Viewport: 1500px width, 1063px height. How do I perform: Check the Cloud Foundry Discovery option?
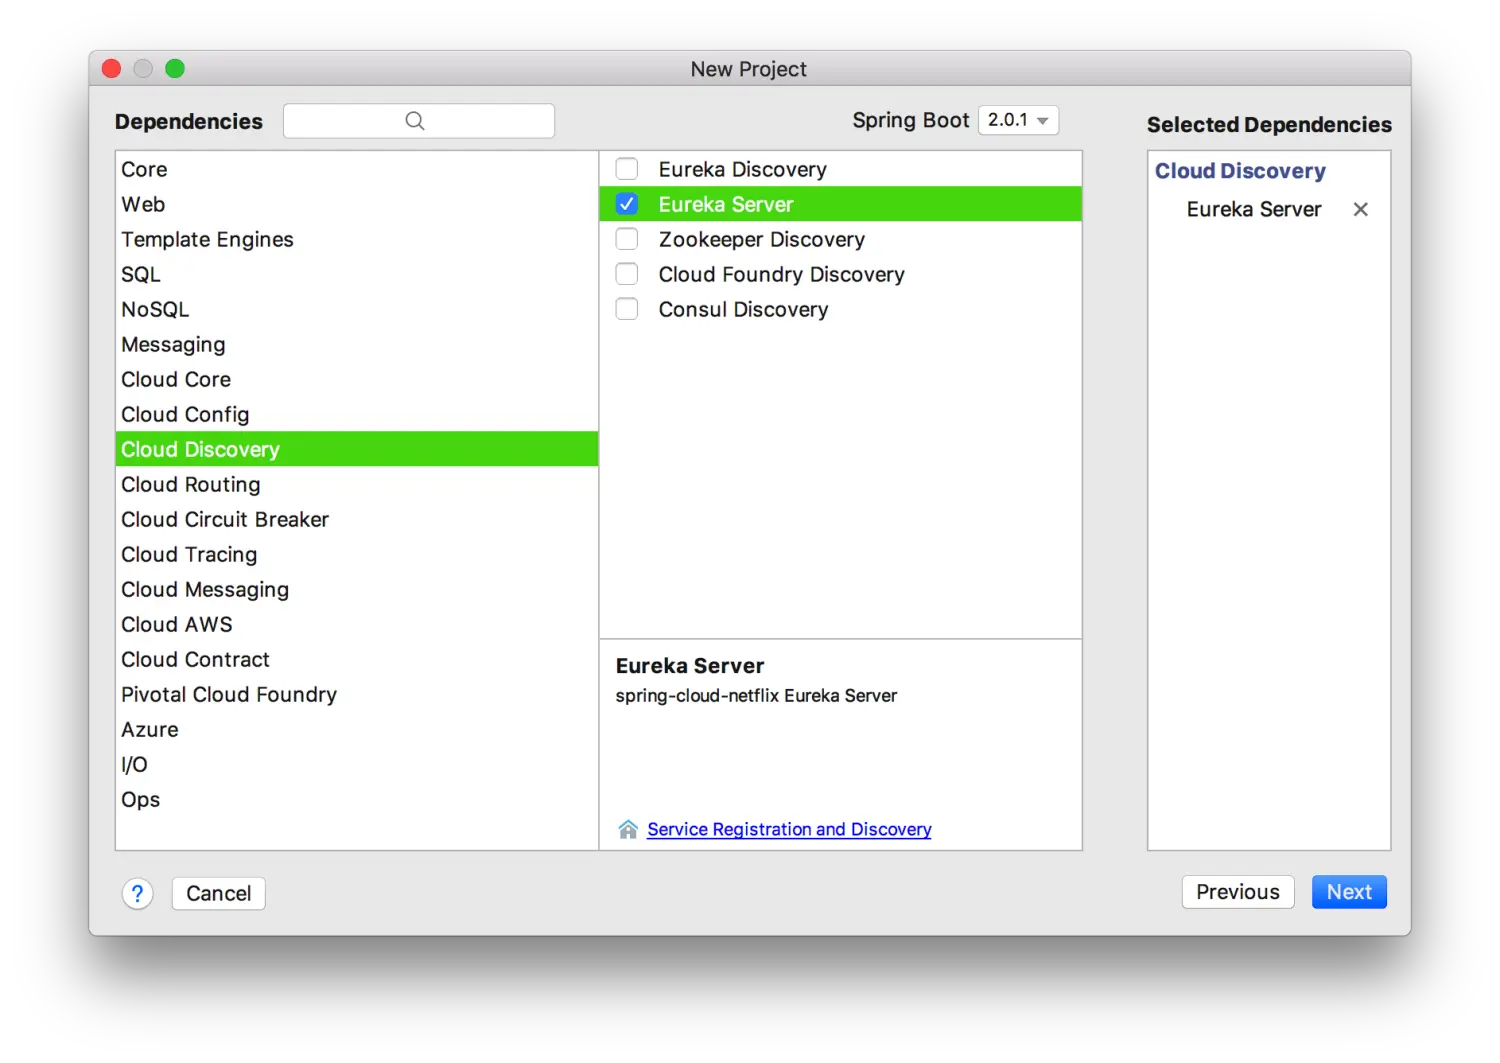tap(627, 274)
